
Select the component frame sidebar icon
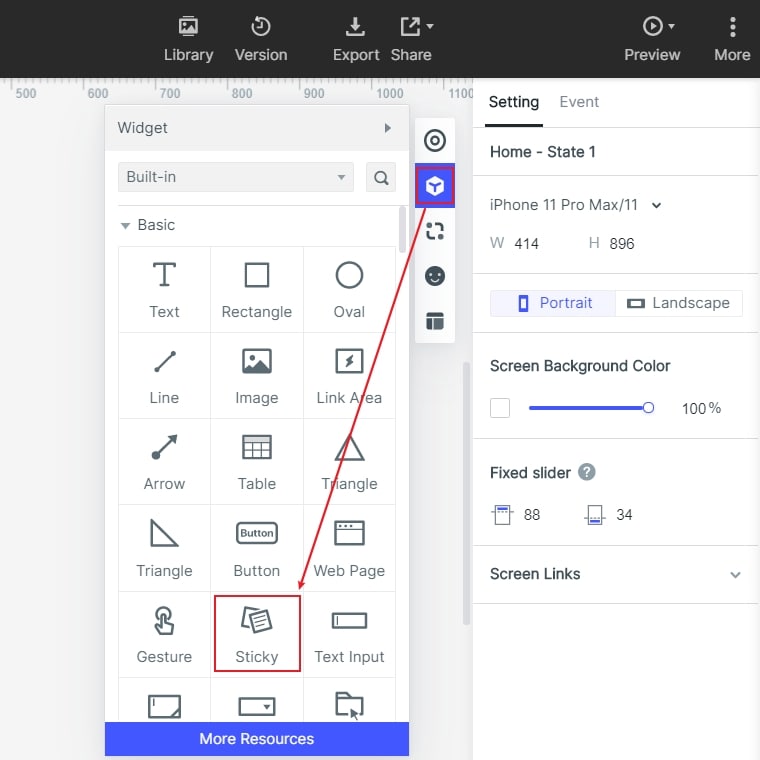[x=435, y=231]
